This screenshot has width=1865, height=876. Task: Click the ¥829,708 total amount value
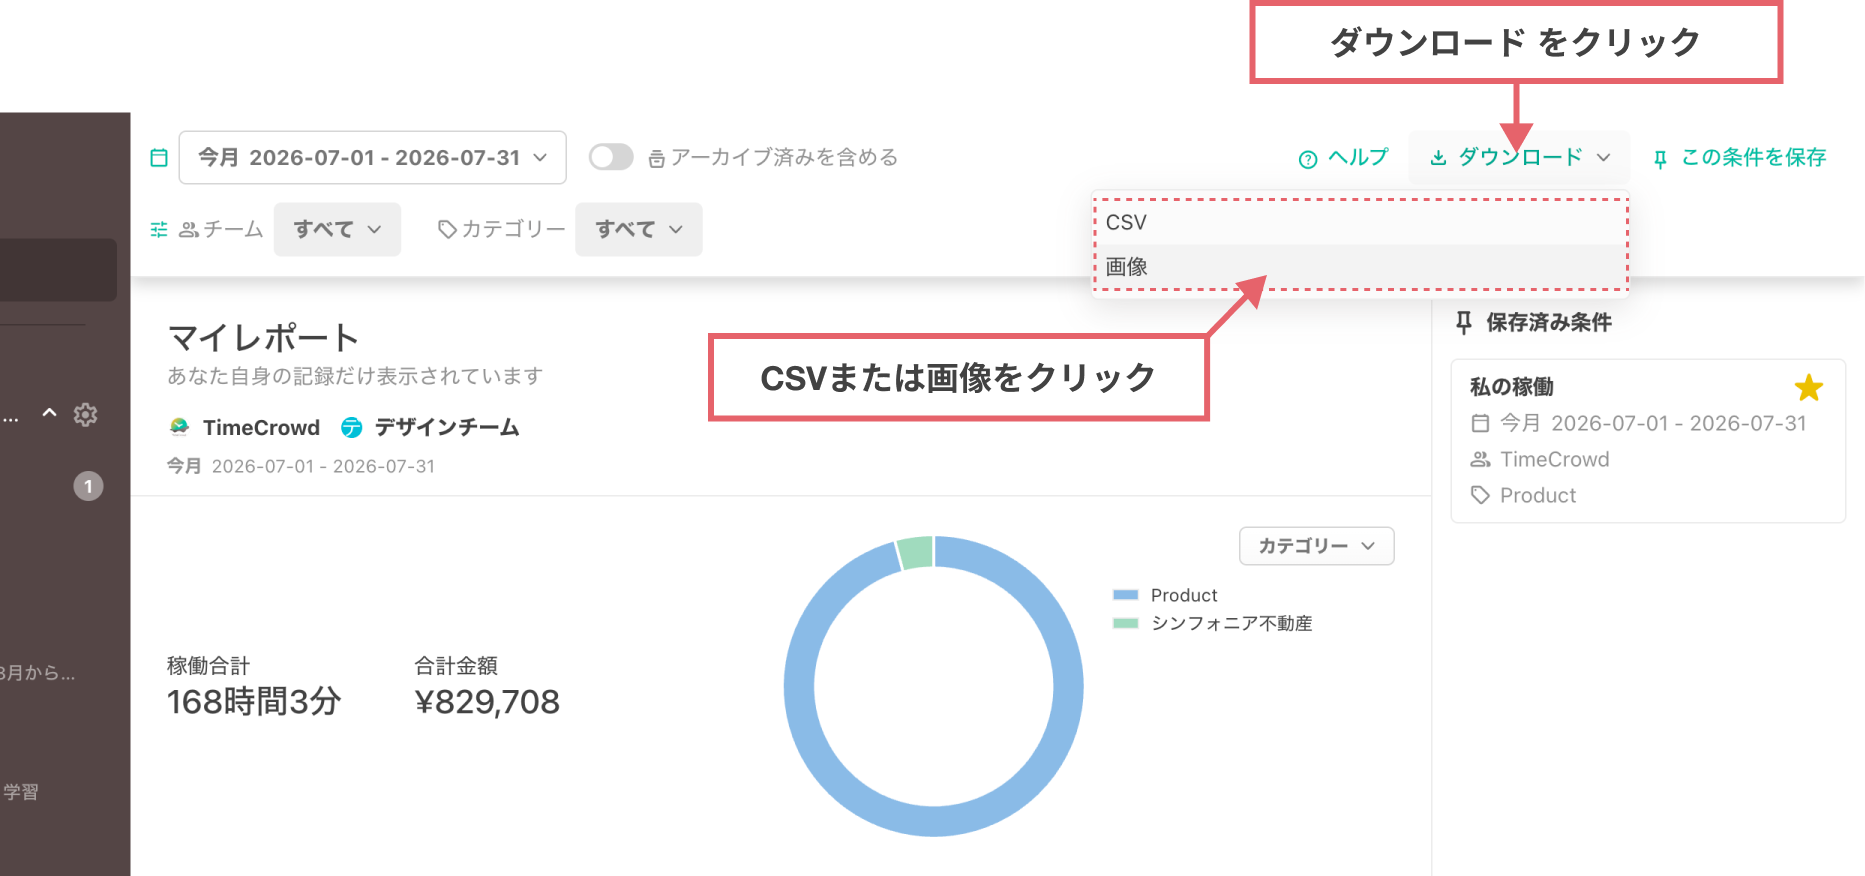(487, 702)
